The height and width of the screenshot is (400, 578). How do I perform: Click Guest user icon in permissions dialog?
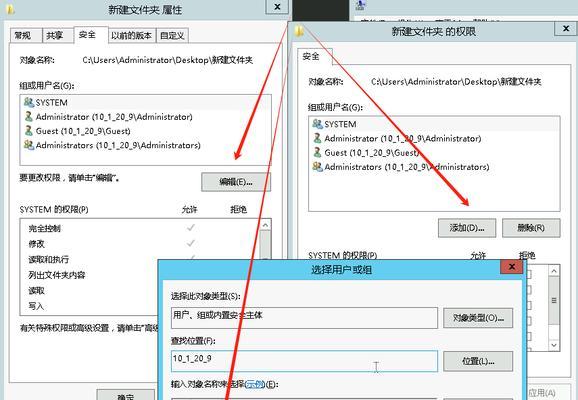click(317, 152)
